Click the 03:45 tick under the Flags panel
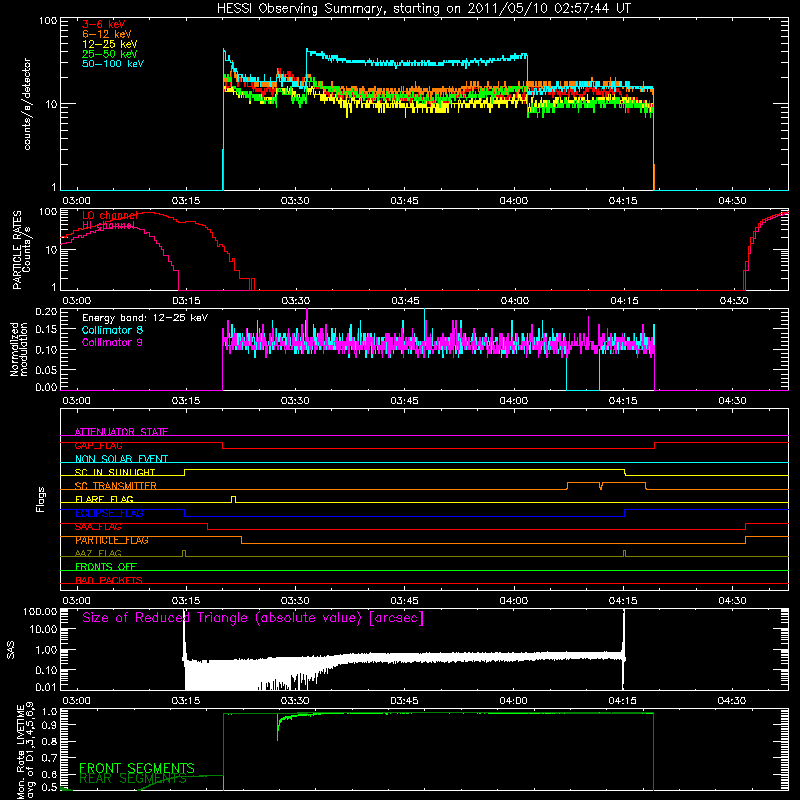 [x=404, y=601]
